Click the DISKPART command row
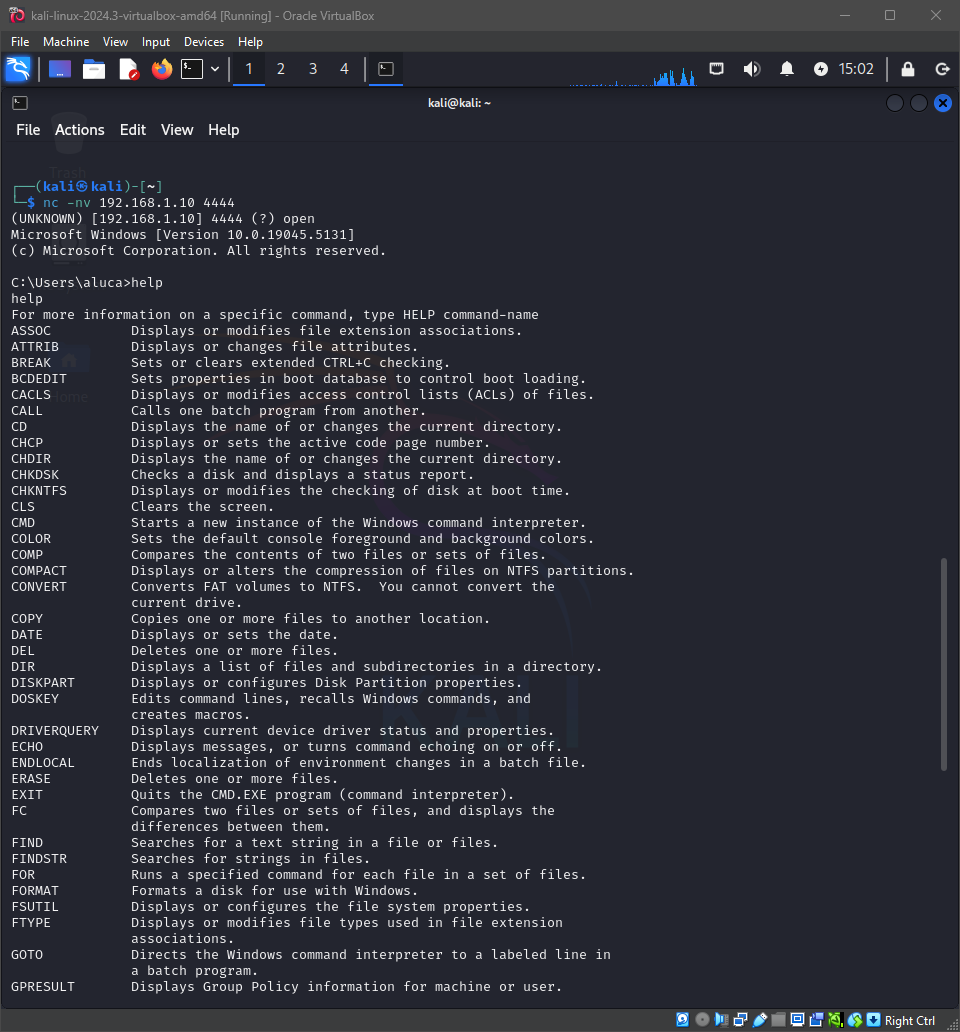The height and width of the screenshot is (1032, 960). click(266, 683)
